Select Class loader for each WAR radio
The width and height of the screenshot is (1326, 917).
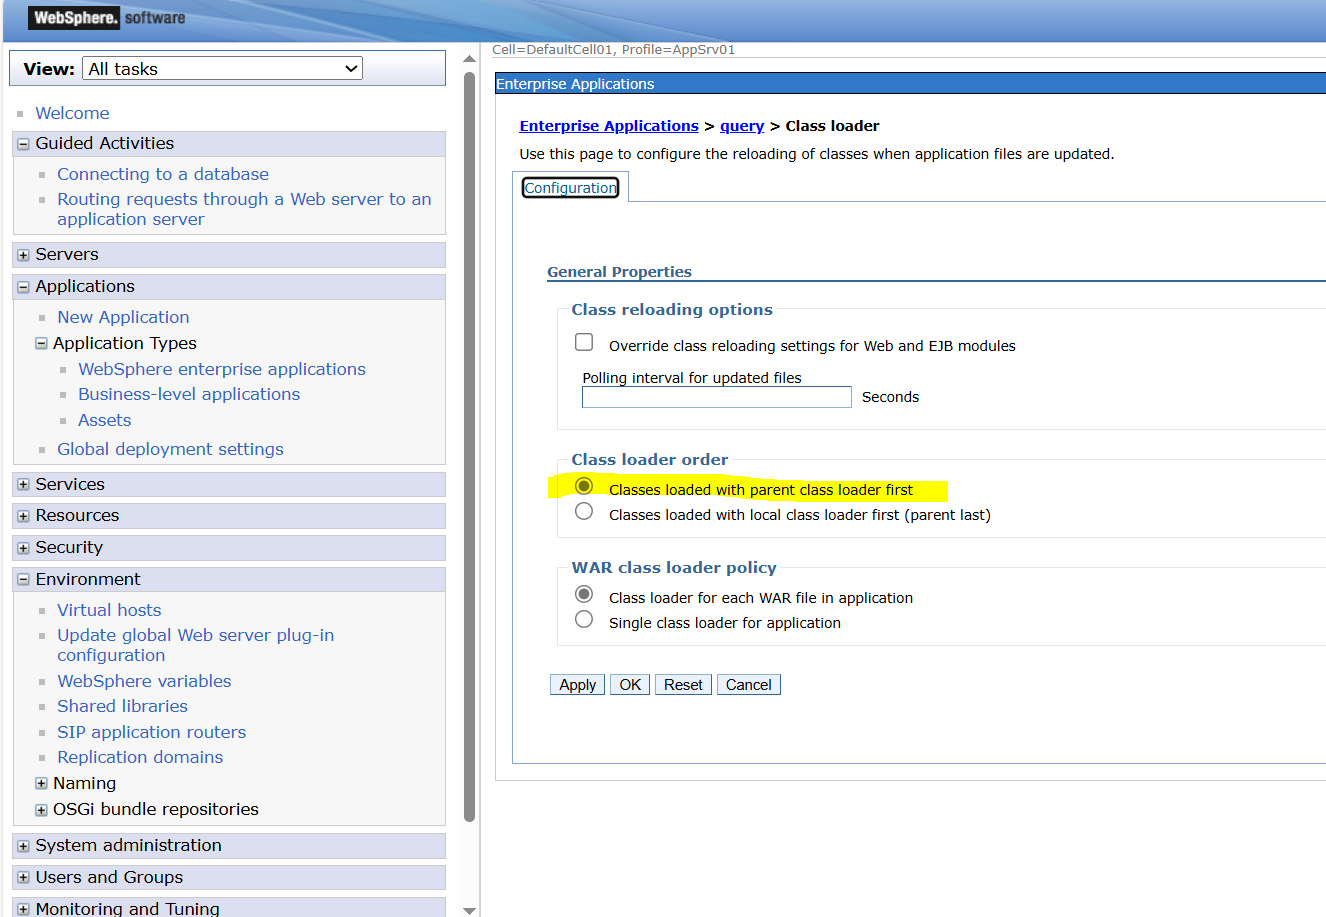tap(584, 594)
